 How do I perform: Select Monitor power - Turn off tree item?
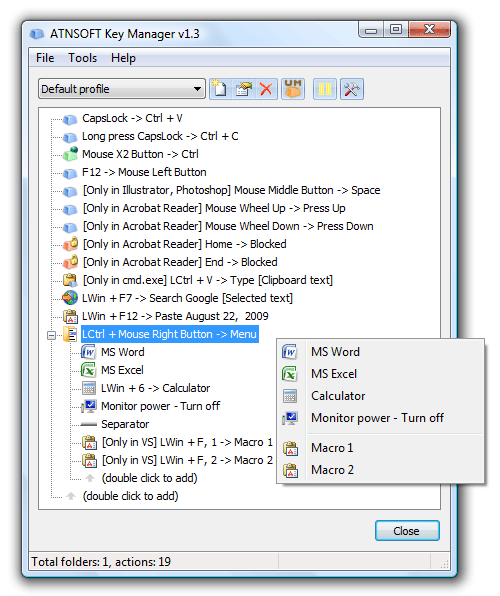(160, 406)
